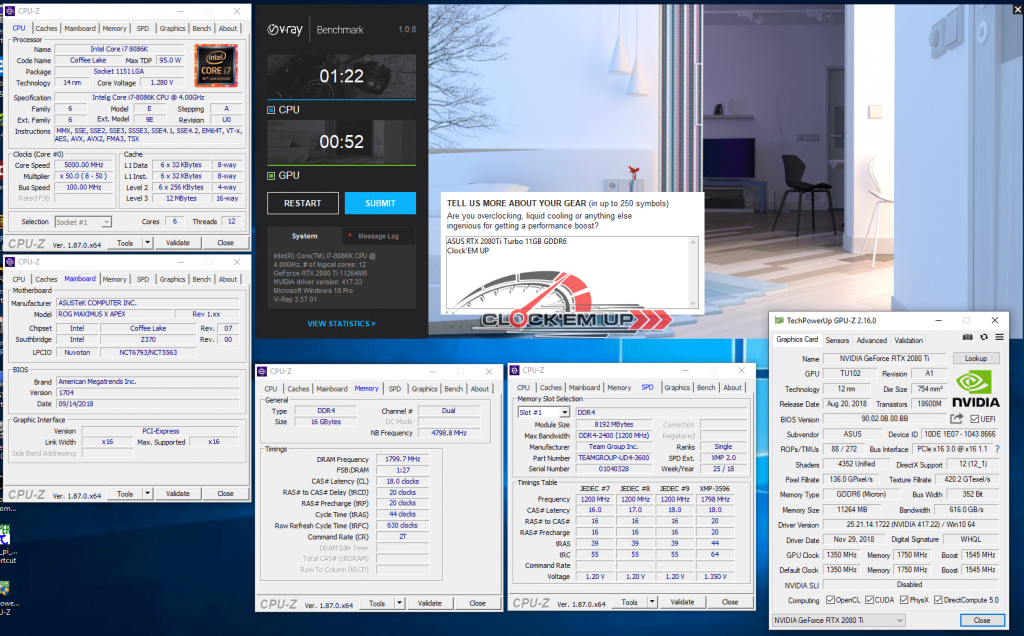Click title bar icon of CPU-Z Memory window

click(x=262, y=371)
